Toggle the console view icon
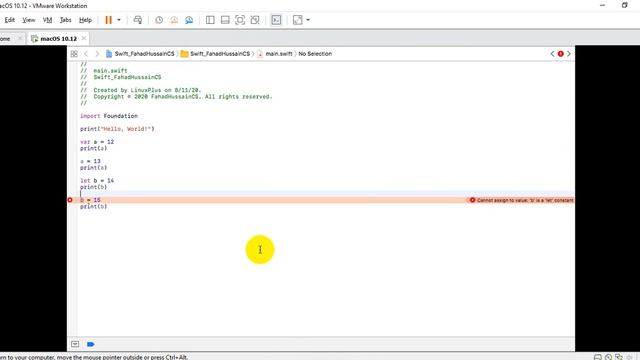 coord(276,20)
